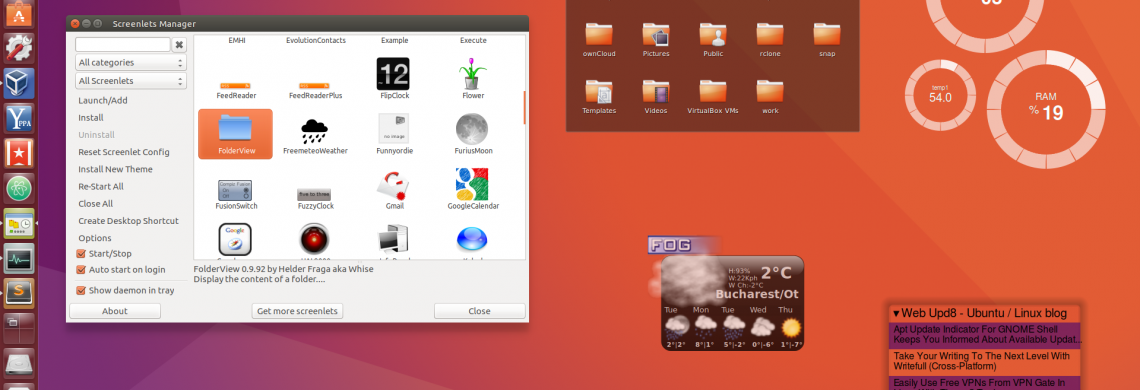Screen dimensions: 1140x390
Task: Click the screenlet list vertical scrollbar
Action: coord(524,107)
